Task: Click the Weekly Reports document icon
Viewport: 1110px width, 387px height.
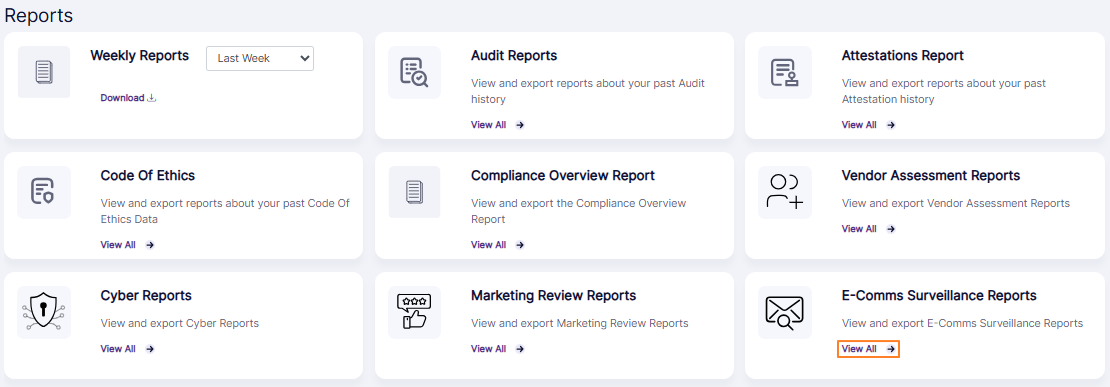Action: tap(44, 72)
